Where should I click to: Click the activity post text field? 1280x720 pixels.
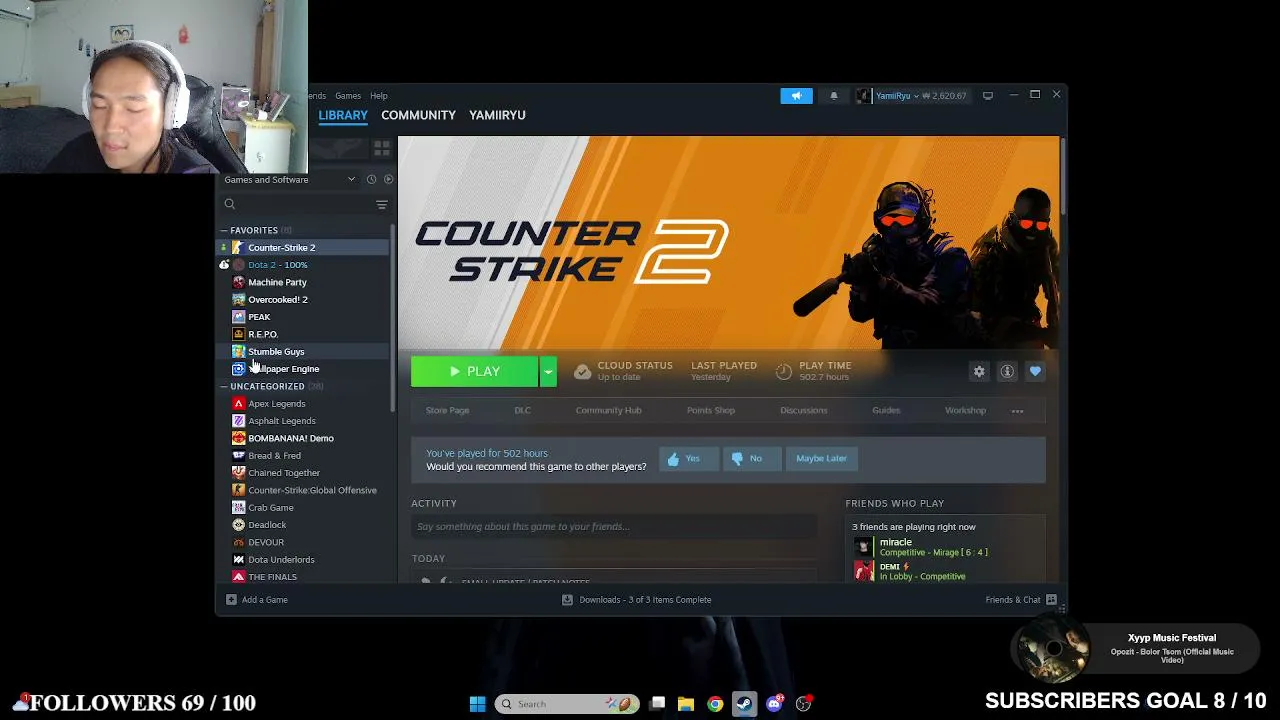pos(614,527)
